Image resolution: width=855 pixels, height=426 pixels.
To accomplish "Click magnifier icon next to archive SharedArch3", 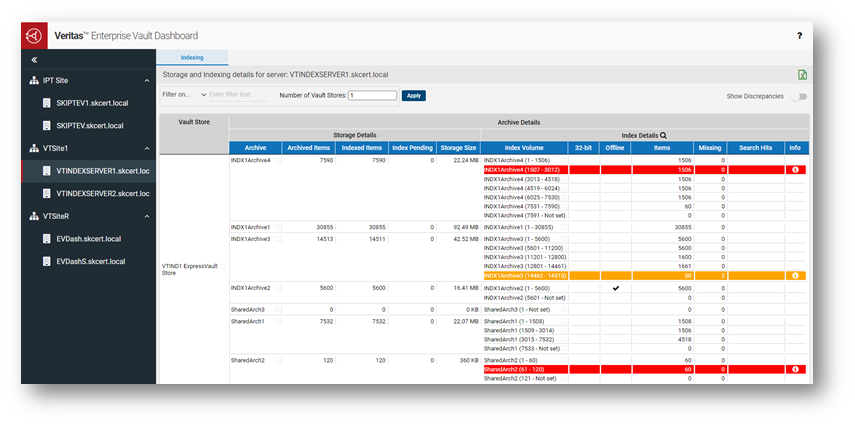I will tap(277, 309).
